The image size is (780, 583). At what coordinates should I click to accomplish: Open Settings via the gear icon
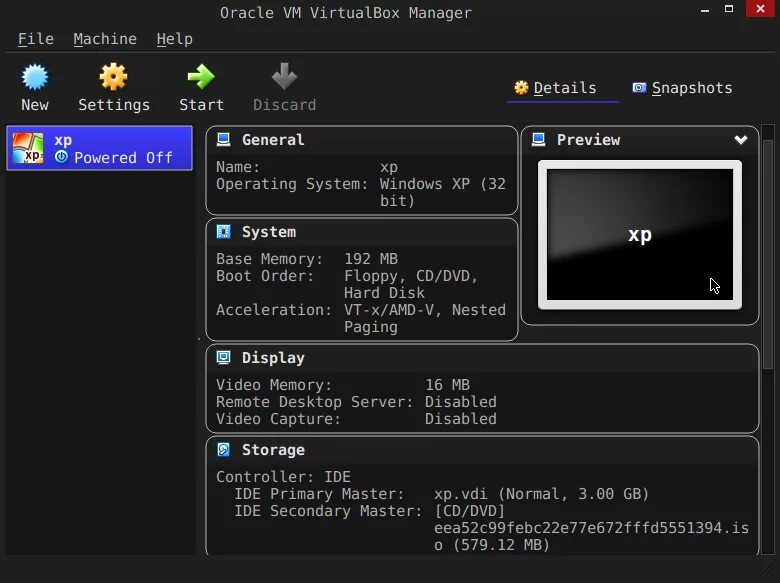click(113, 77)
